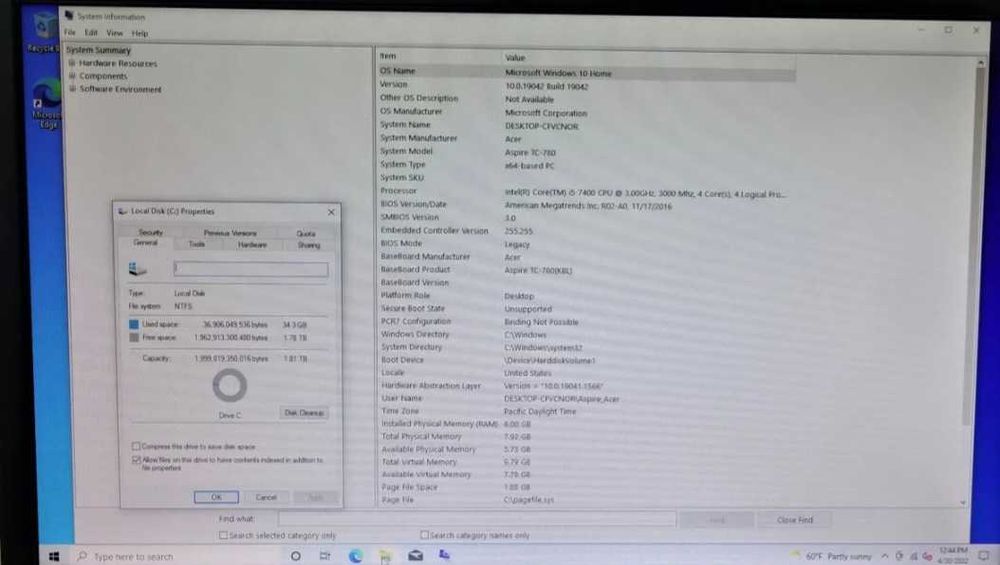
Task: Switch to the Sharing tab
Action: 309,245
